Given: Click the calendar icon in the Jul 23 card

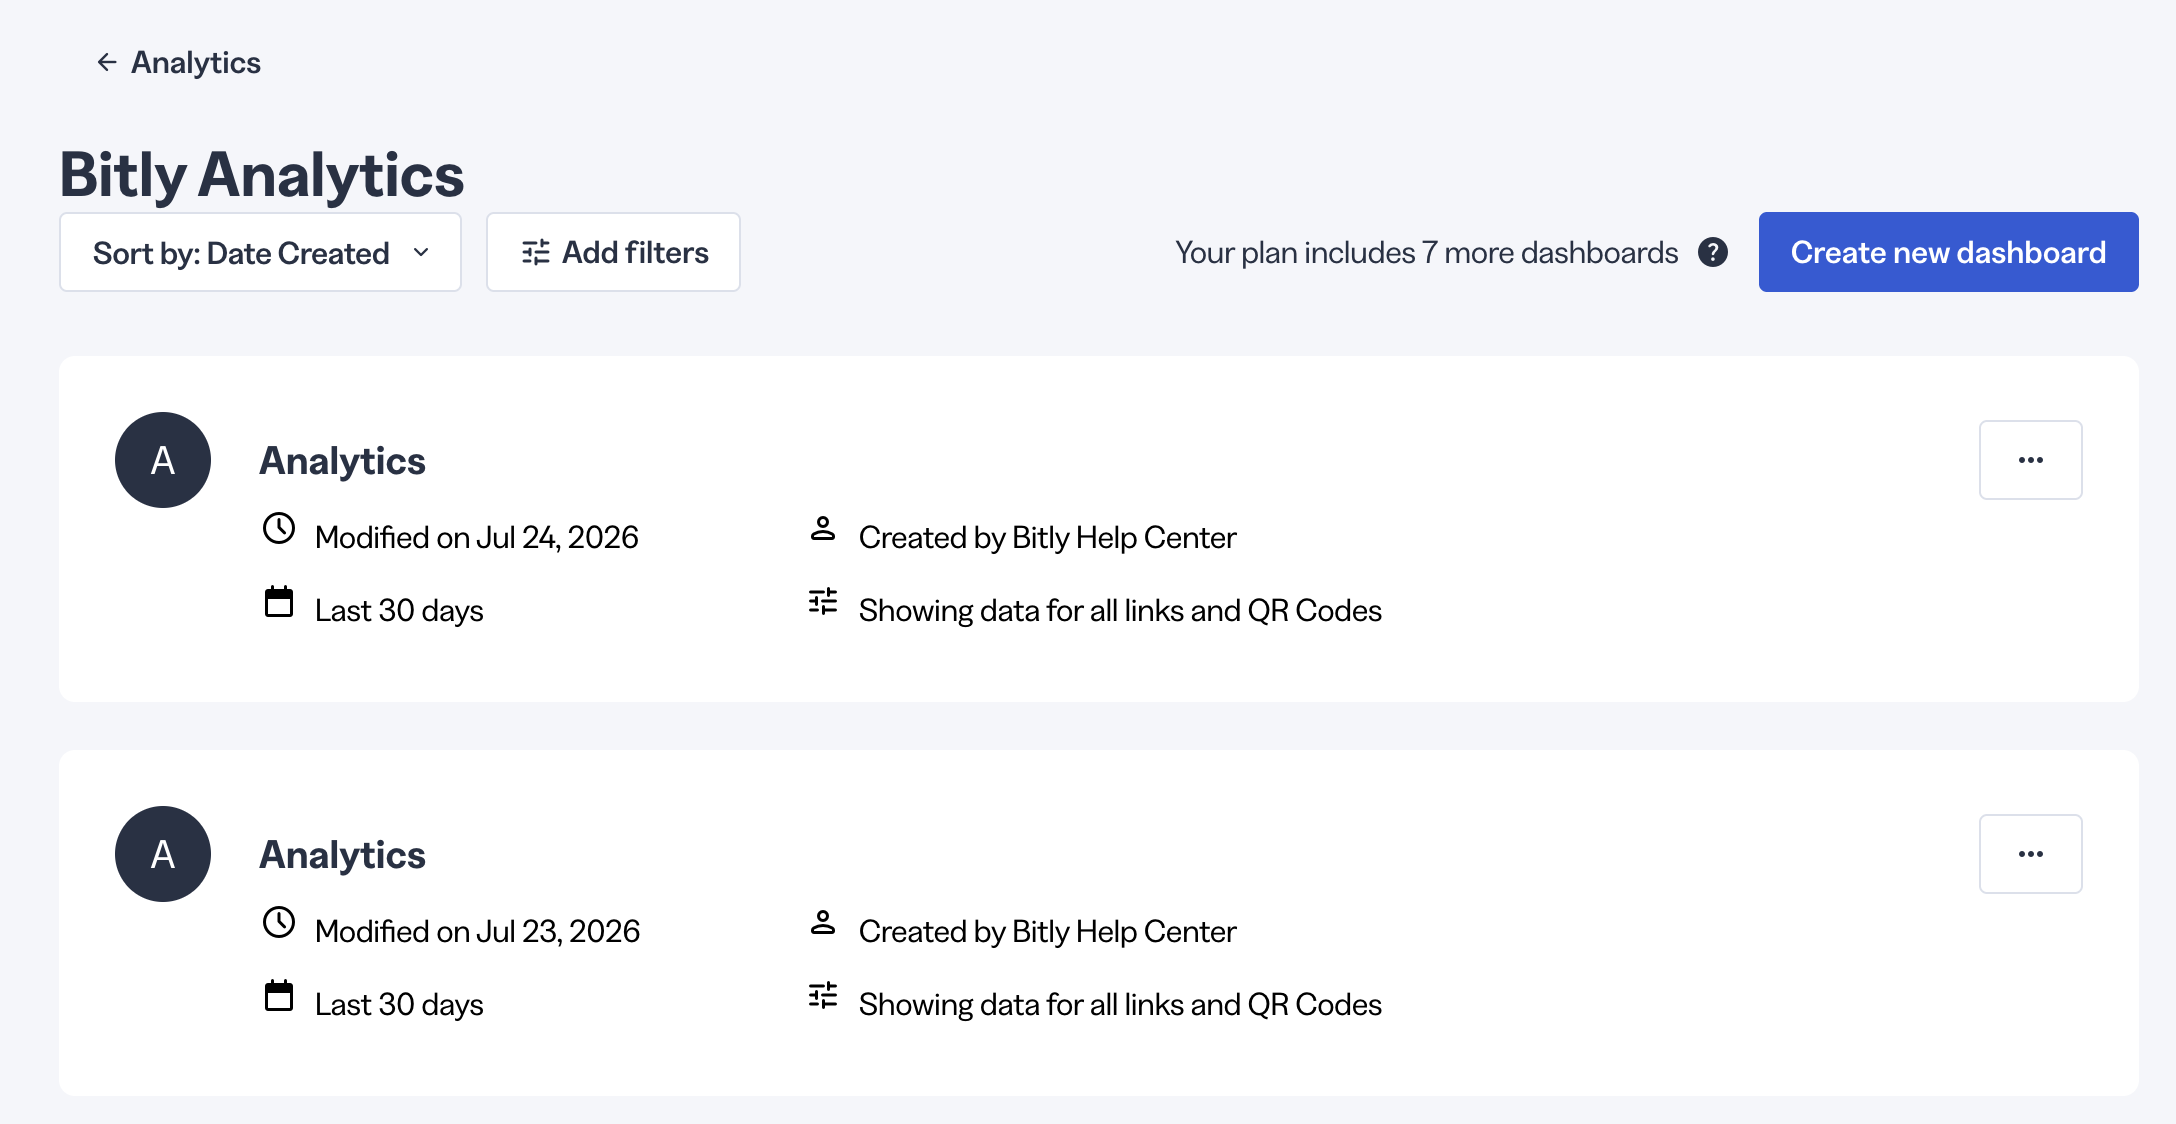Looking at the screenshot, I should pos(279,996).
